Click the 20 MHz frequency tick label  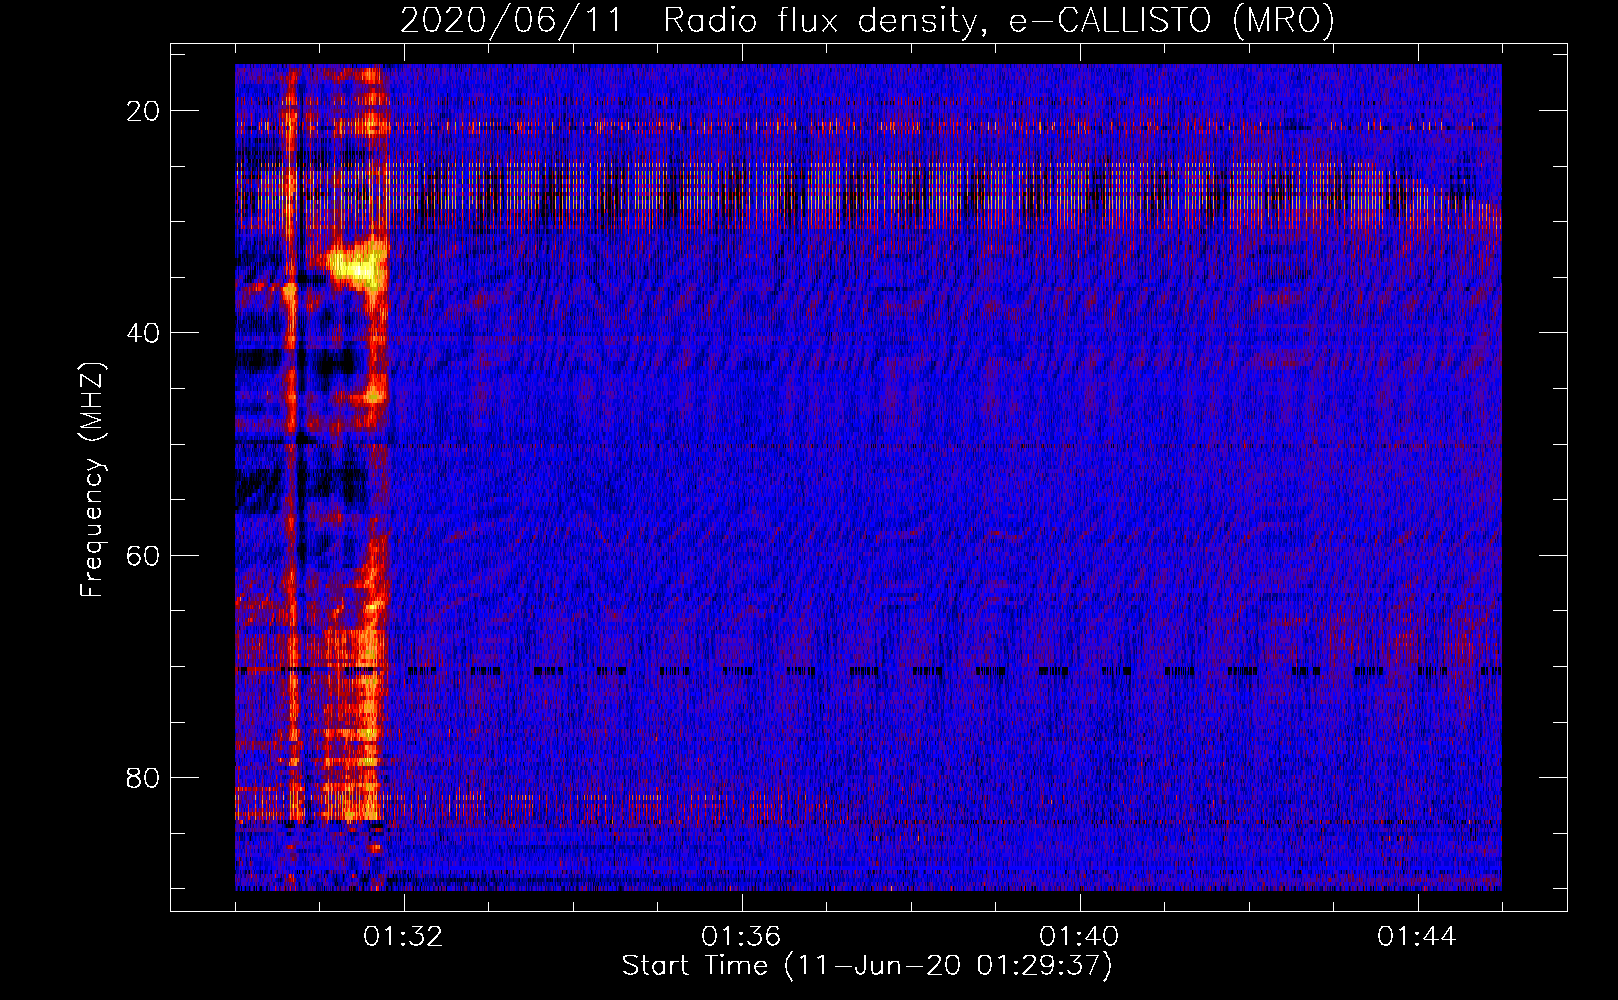pos(143,111)
